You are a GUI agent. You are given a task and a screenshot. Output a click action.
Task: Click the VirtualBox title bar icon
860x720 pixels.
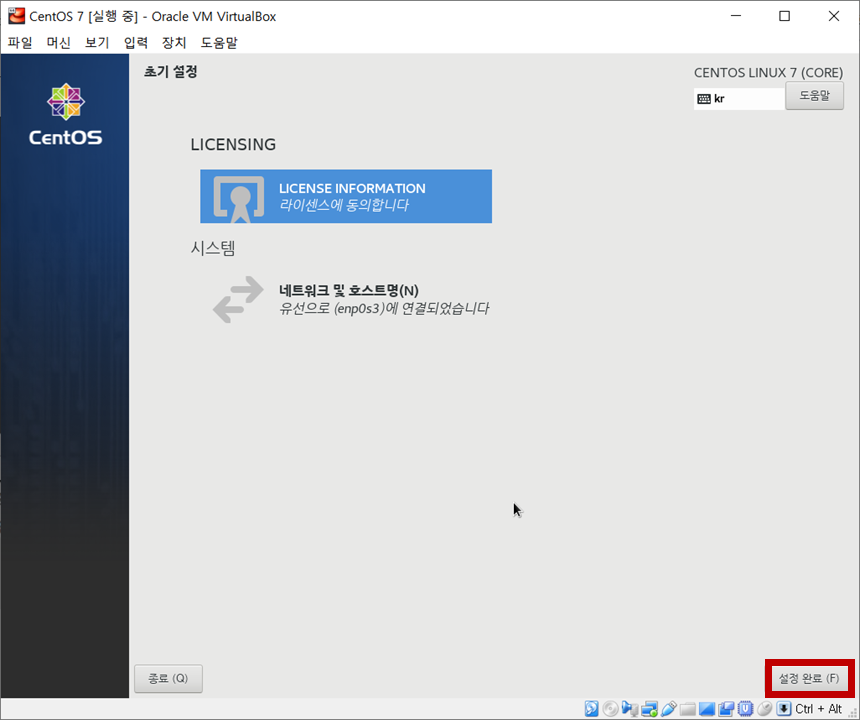[x=16, y=16]
